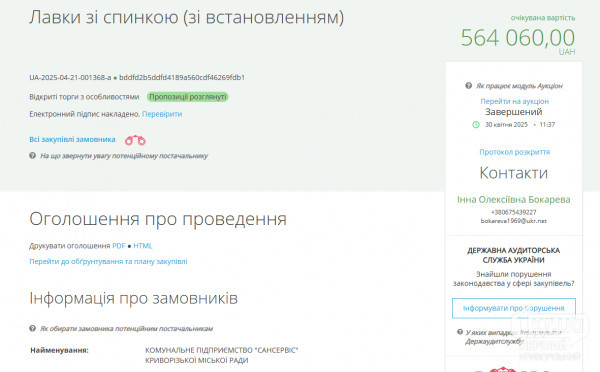Click 'Пропозиції розглянуті' status badge
Viewport: 600px width, 372px height.
188,97
